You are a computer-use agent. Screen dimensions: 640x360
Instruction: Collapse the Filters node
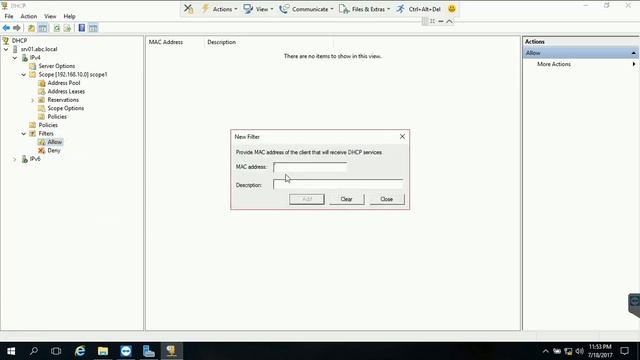click(x=23, y=133)
